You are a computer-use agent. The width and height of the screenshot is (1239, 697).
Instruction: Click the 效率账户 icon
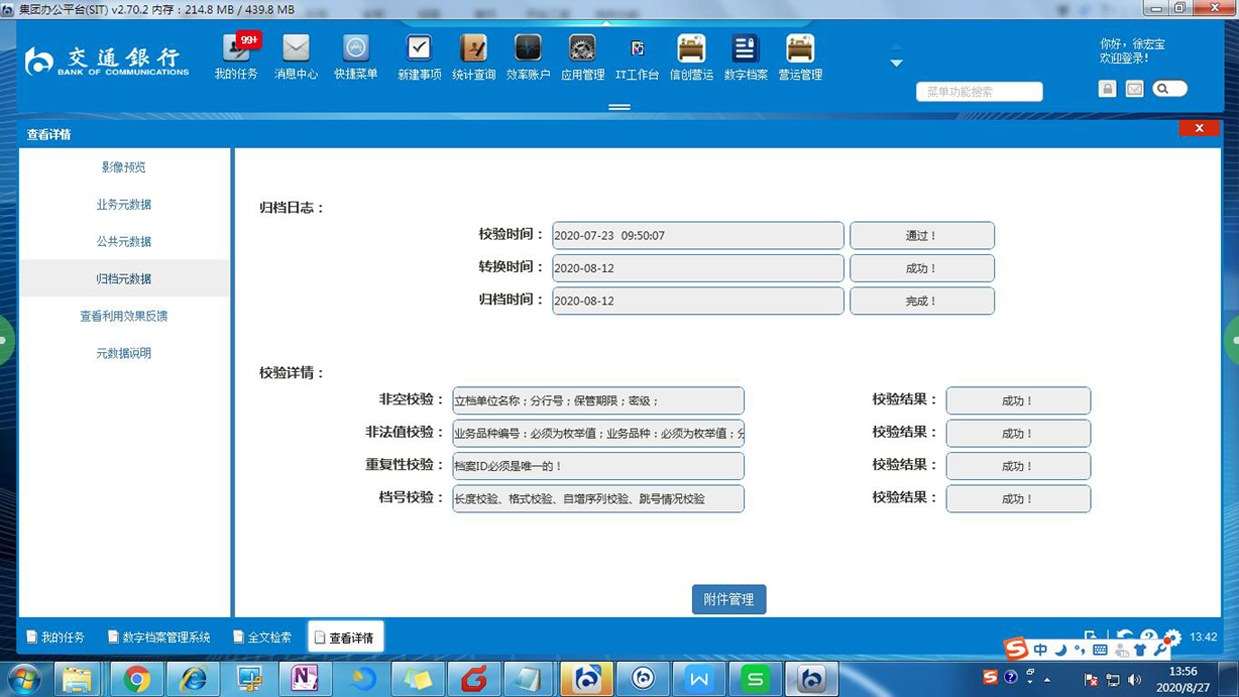tap(527, 56)
